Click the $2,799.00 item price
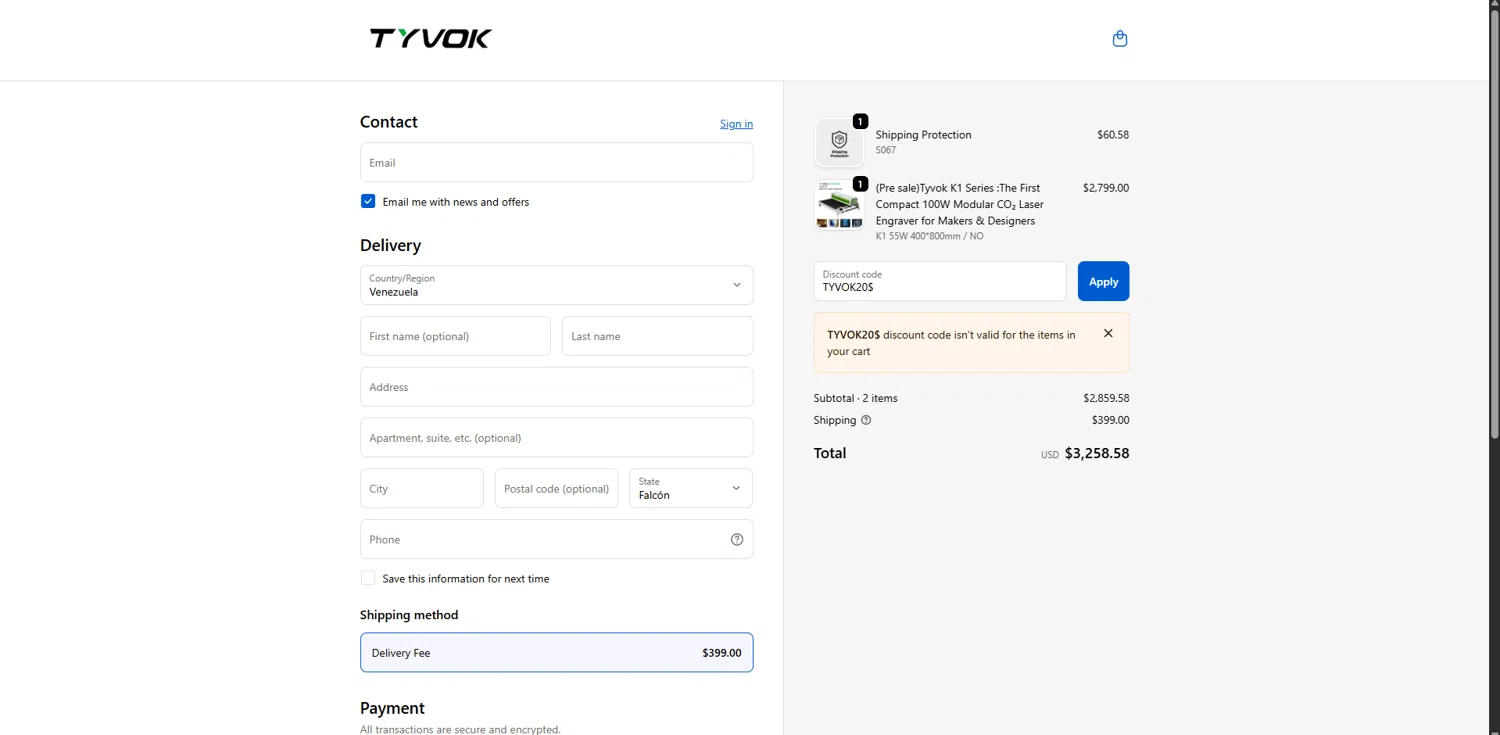Viewport: 1500px width, 735px height. [x=1106, y=188]
